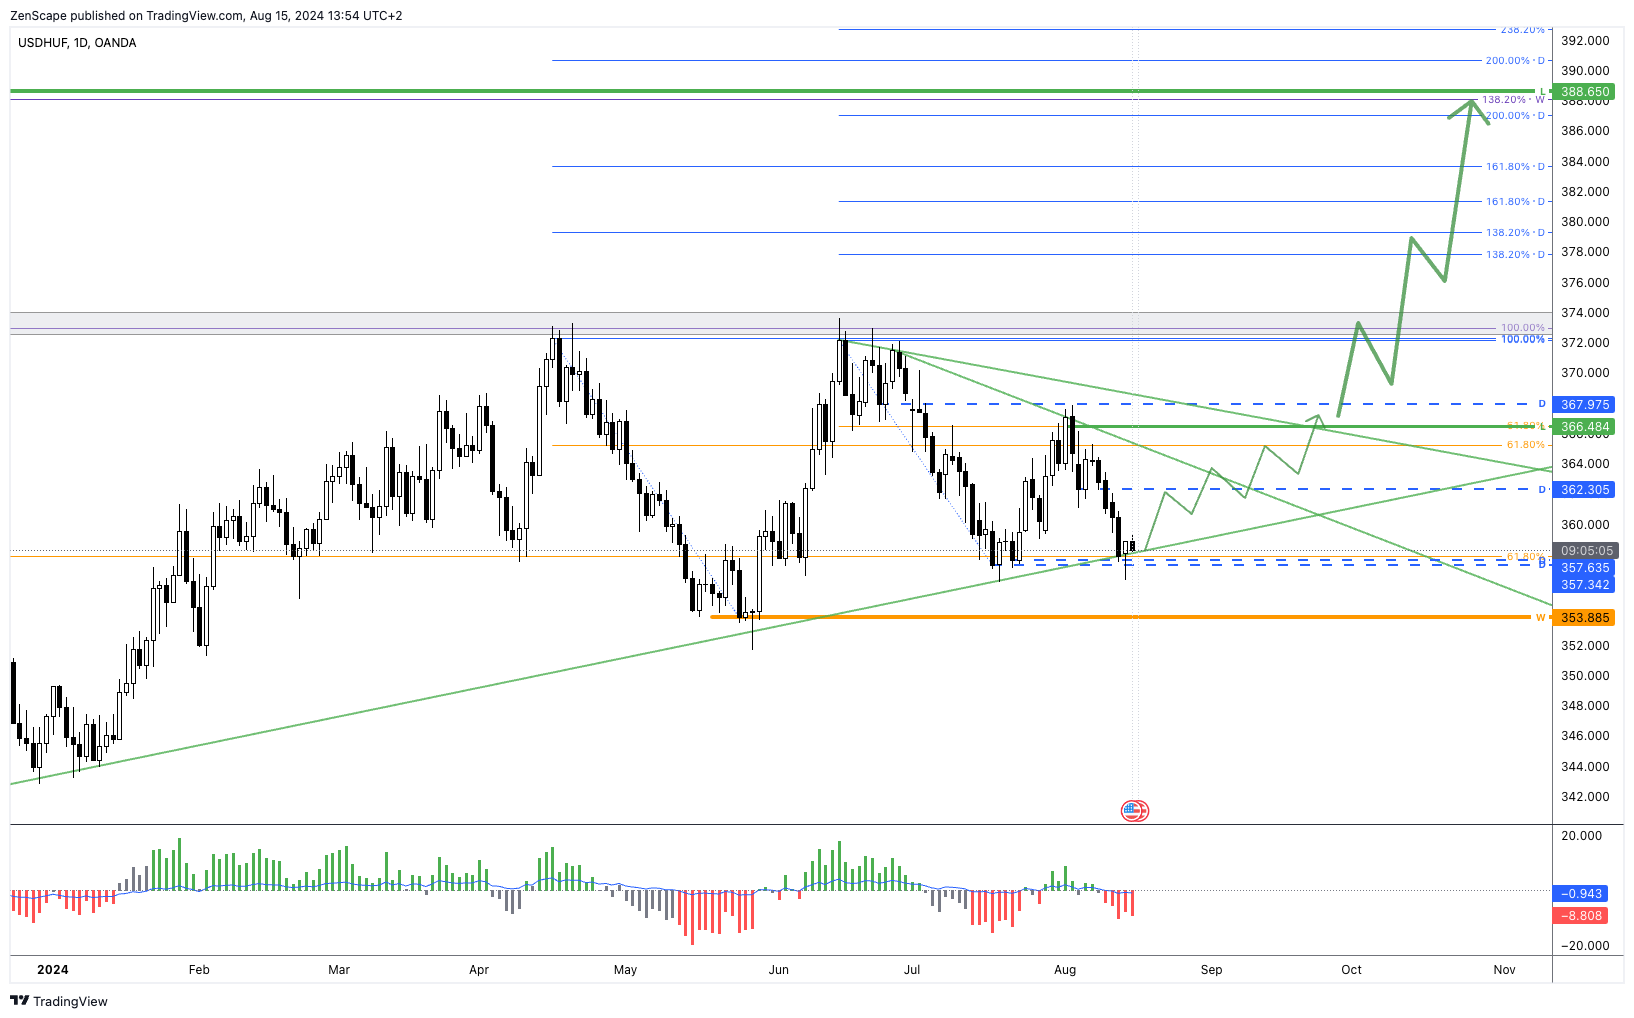Viewport: 1634px width, 1018px height.
Task: Click the 357.342 price label
Action: (x=1585, y=585)
